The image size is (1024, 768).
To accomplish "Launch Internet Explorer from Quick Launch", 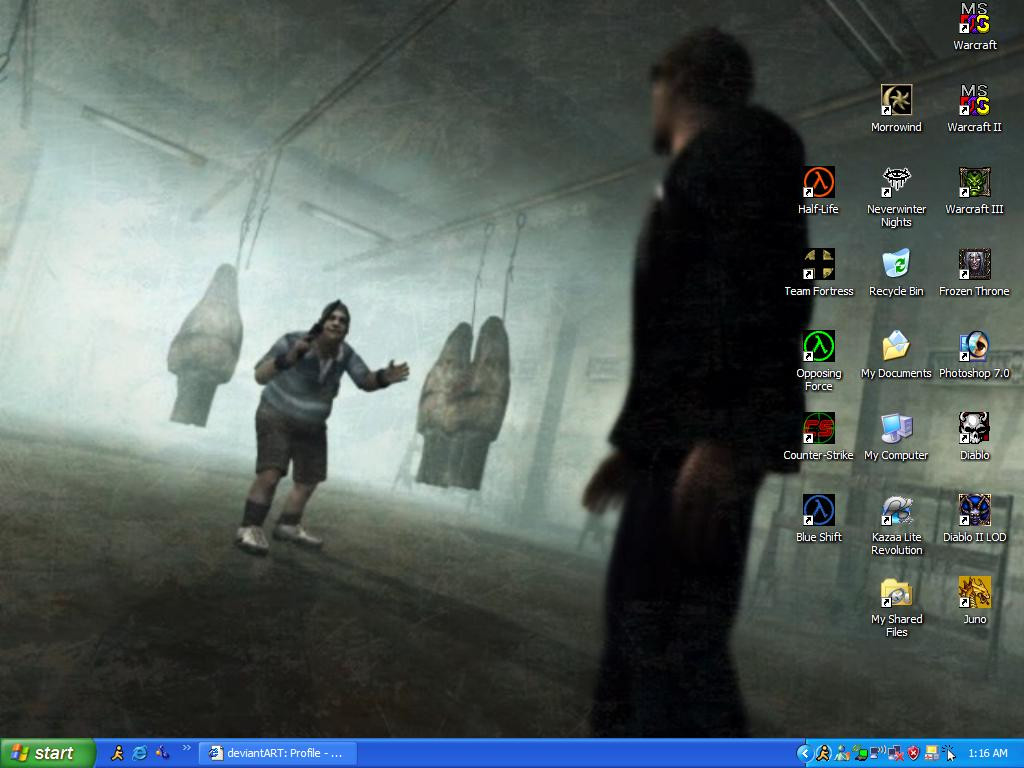I will (140, 753).
